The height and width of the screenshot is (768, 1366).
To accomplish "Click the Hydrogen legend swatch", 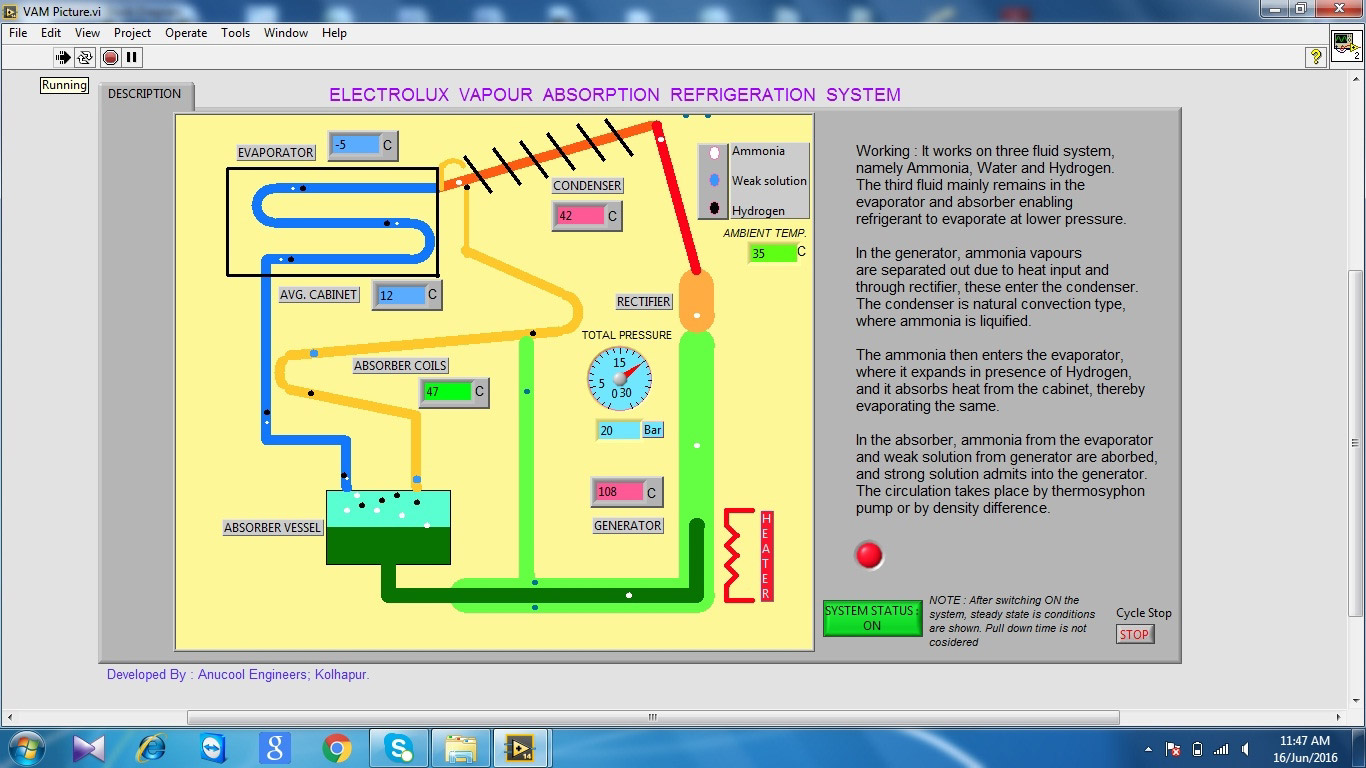I will click(714, 209).
